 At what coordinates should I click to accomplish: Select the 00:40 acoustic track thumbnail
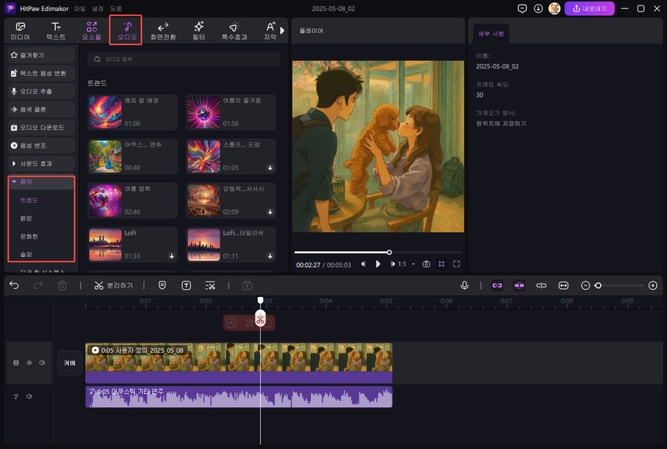pyautogui.click(x=105, y=156)
